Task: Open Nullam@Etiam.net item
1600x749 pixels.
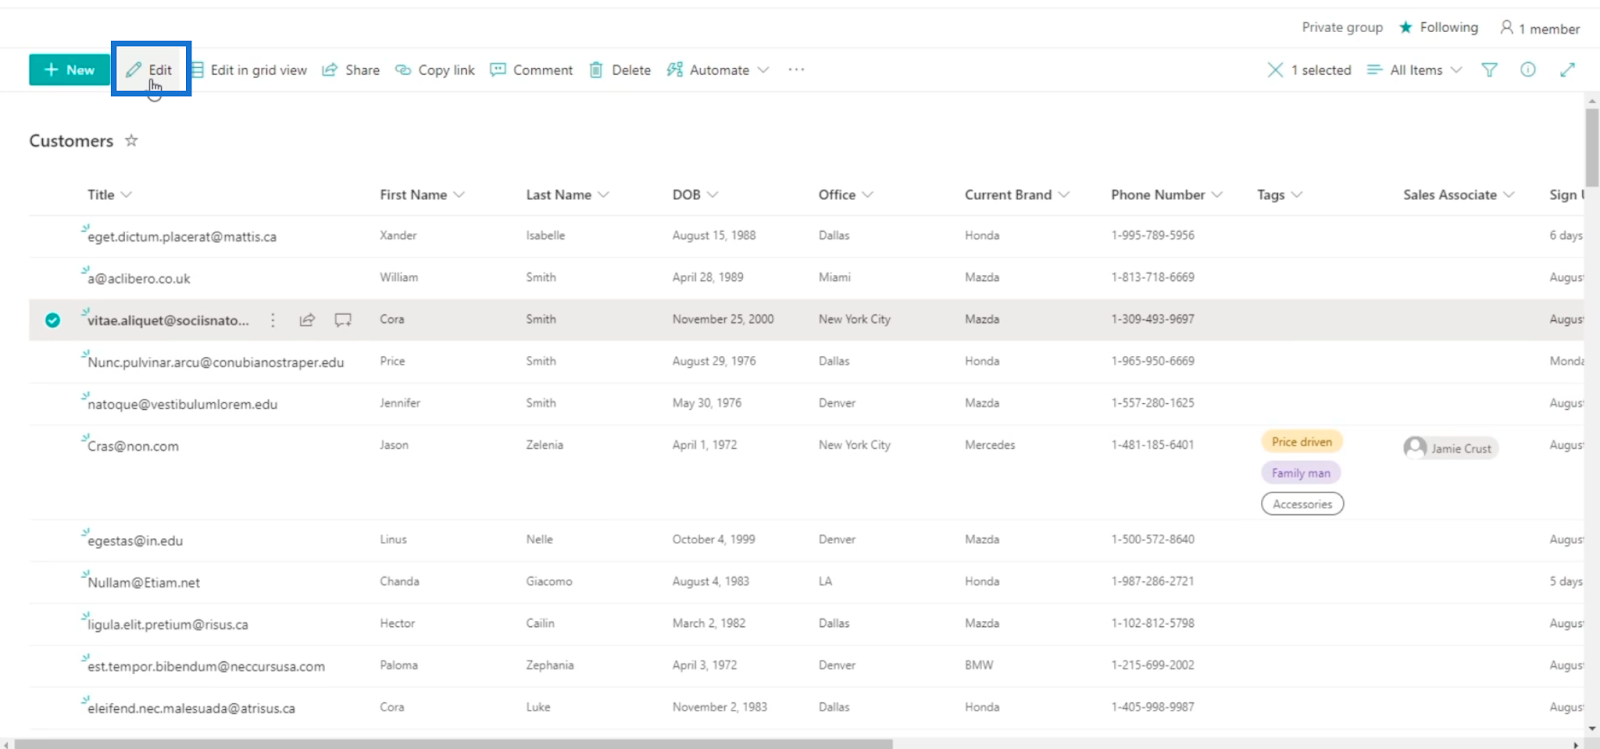Action: click(x=144, y=583)
